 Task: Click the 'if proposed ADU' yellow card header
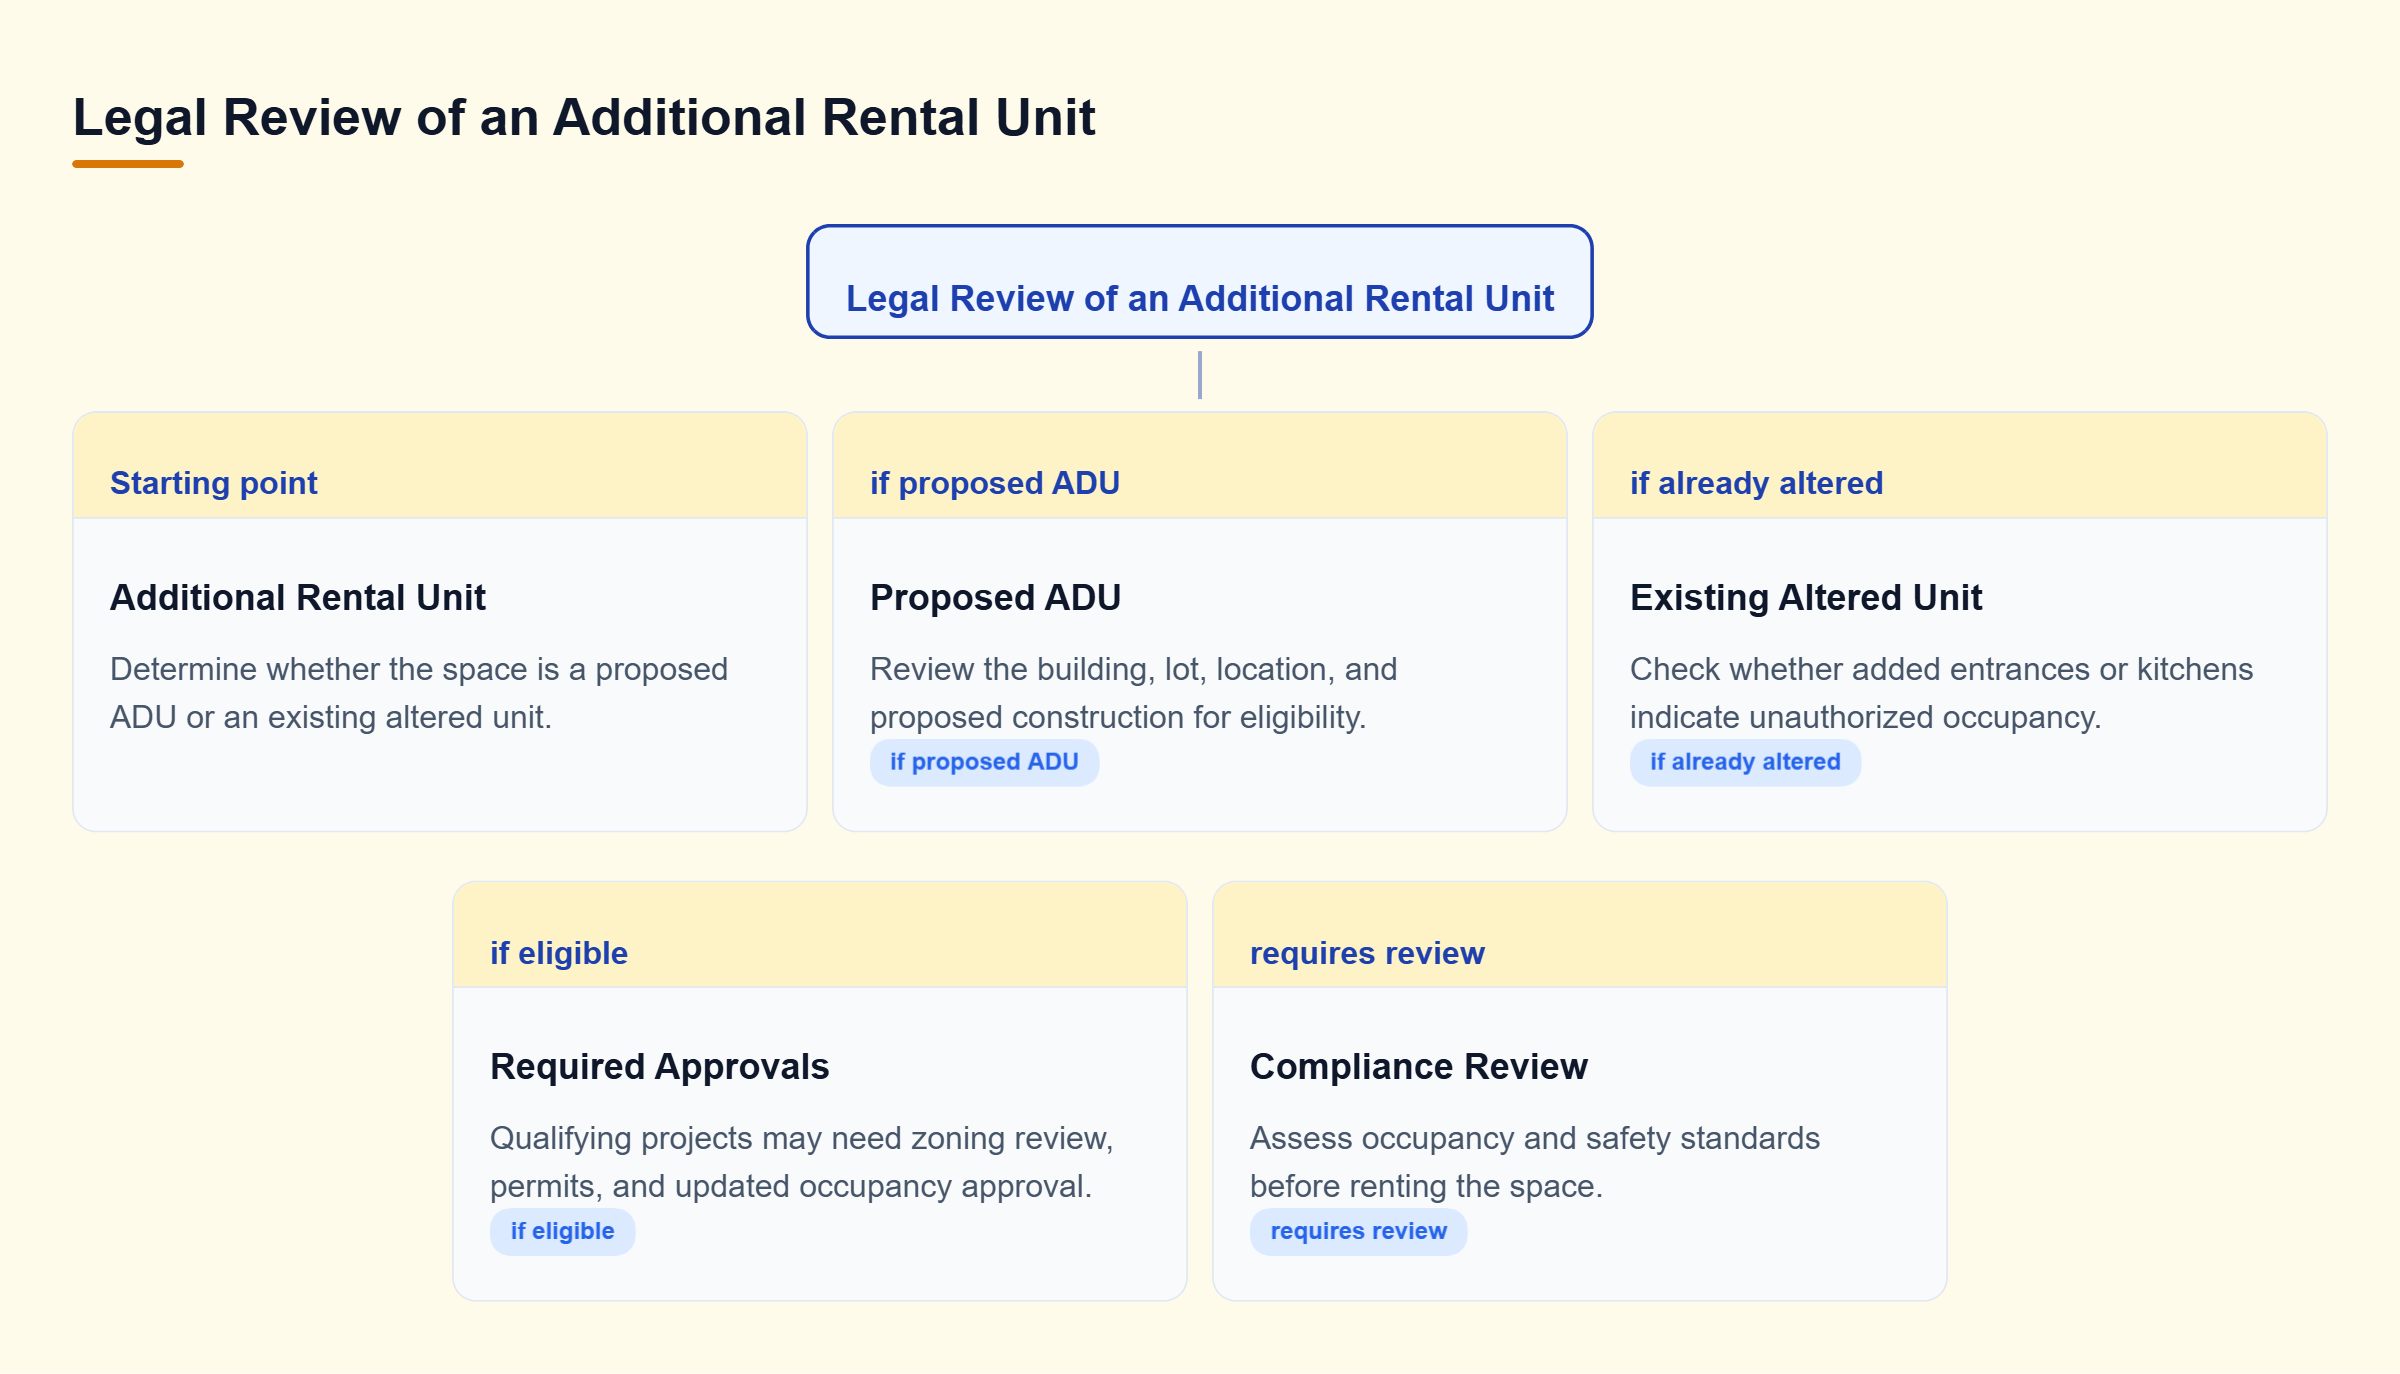(x=1200, y=466)
